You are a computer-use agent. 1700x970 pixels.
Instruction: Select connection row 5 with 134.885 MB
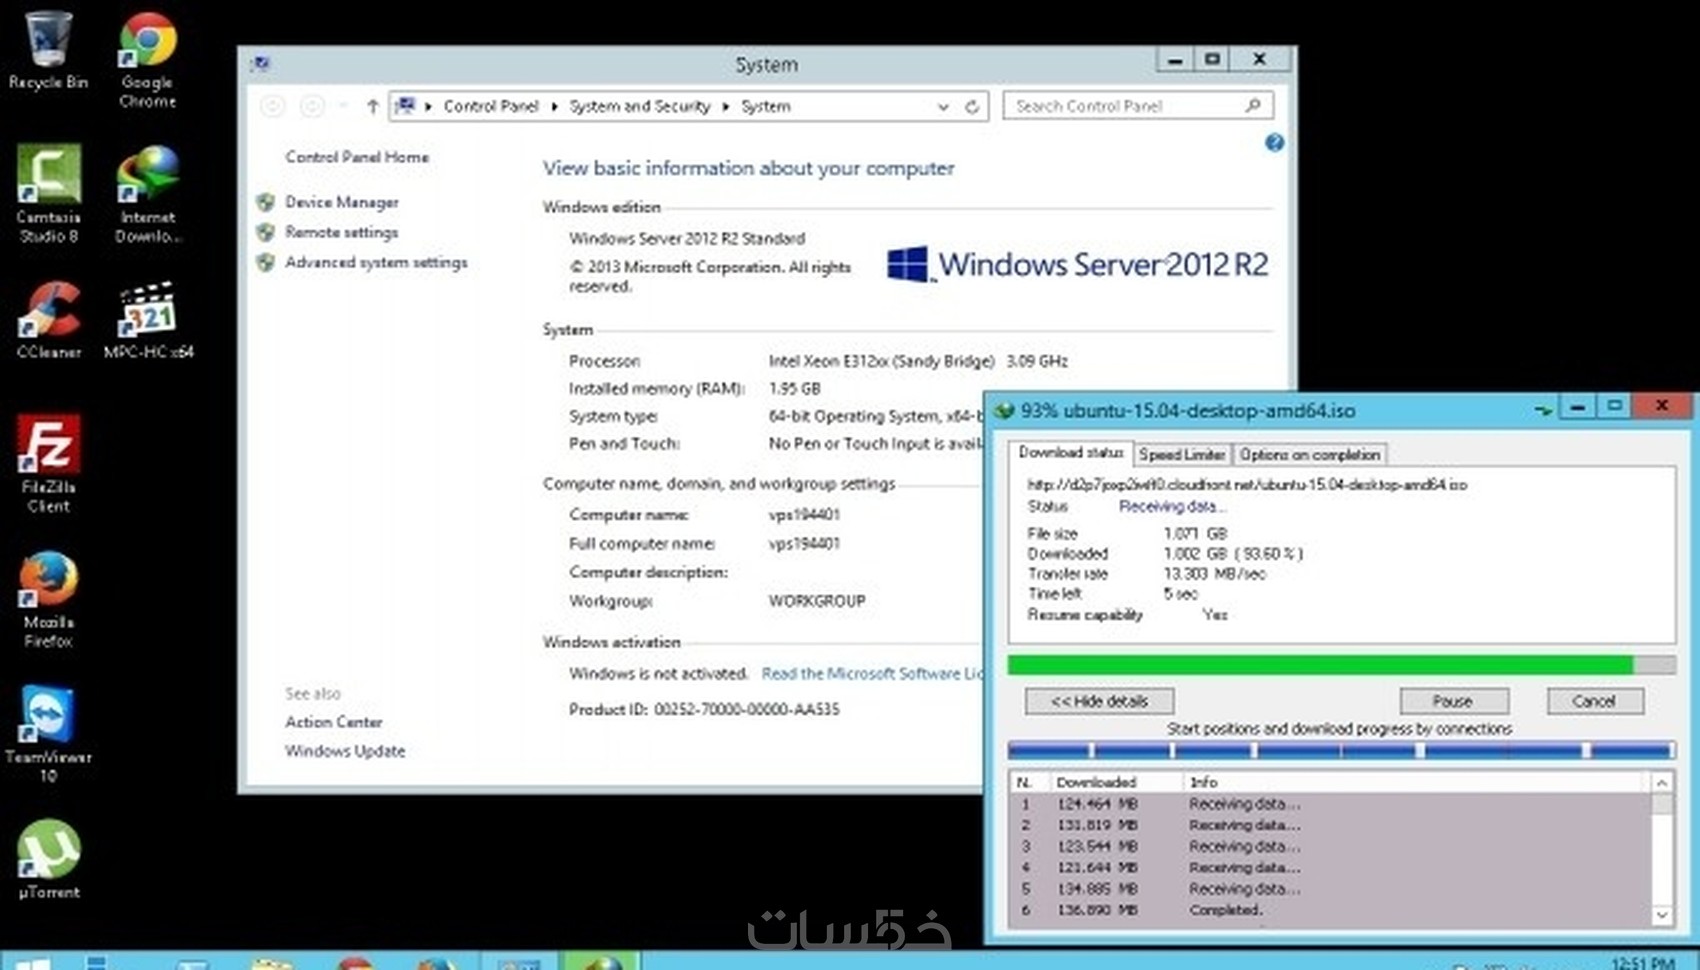1329,888
